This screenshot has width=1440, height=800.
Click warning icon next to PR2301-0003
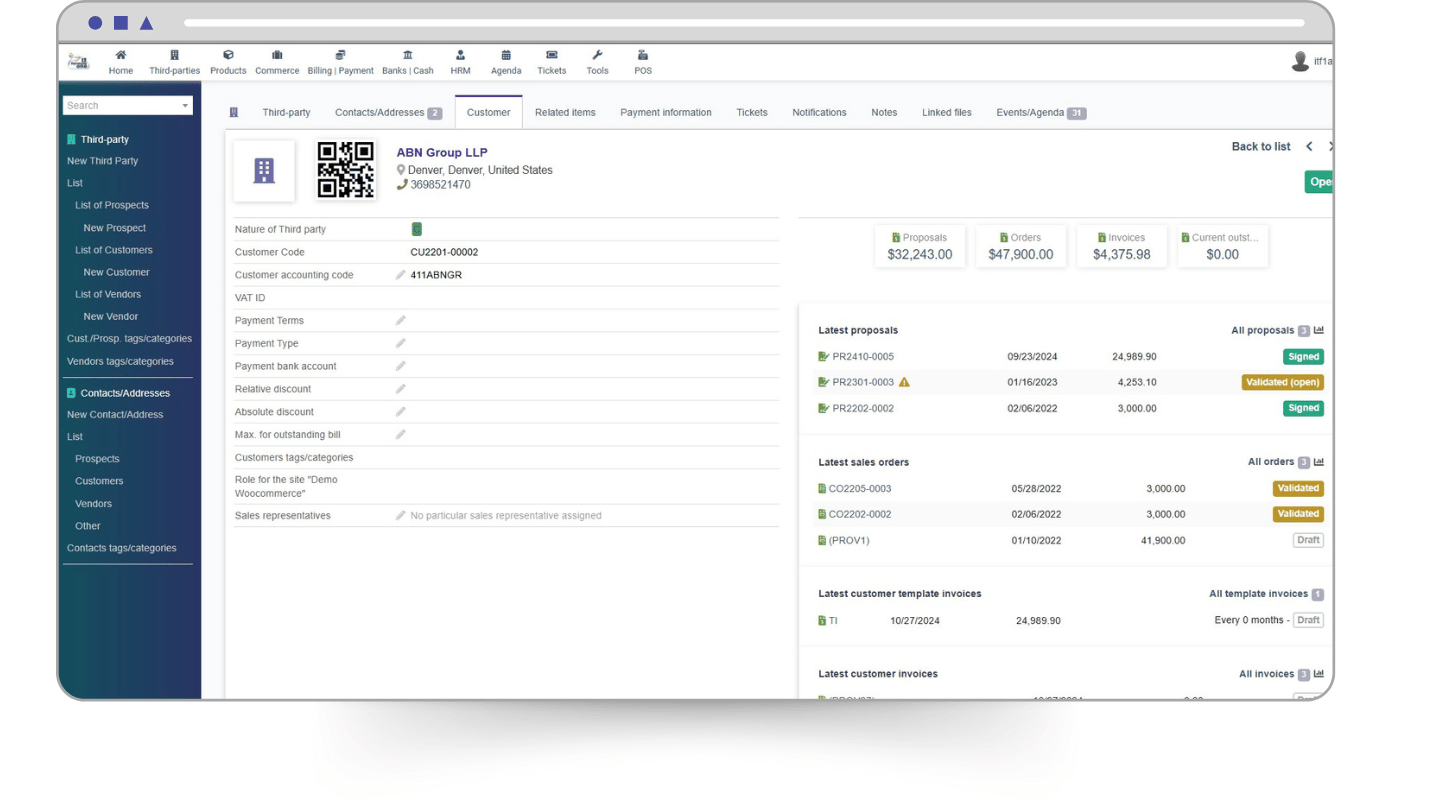pos(904,382)
